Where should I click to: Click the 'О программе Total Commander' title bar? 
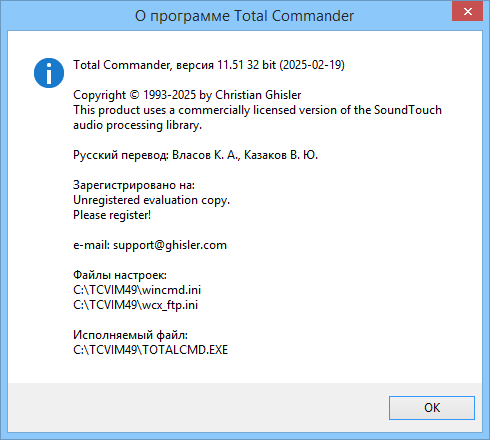(x=244, y=16)
